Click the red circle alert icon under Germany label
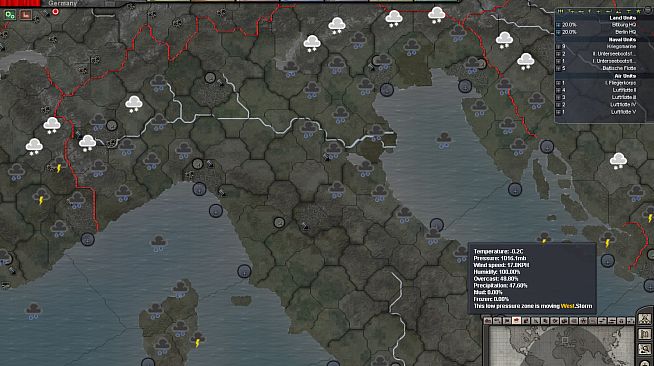654x366 pixels. click(55, 11)
